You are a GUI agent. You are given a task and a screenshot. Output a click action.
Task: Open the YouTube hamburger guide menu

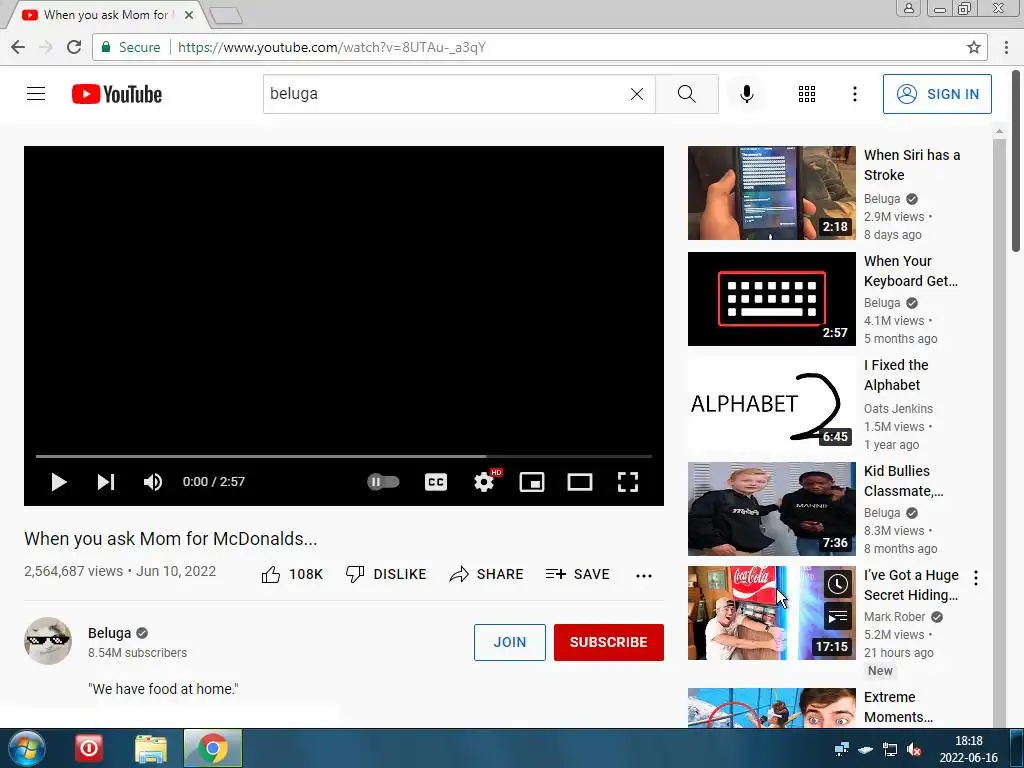36,94
